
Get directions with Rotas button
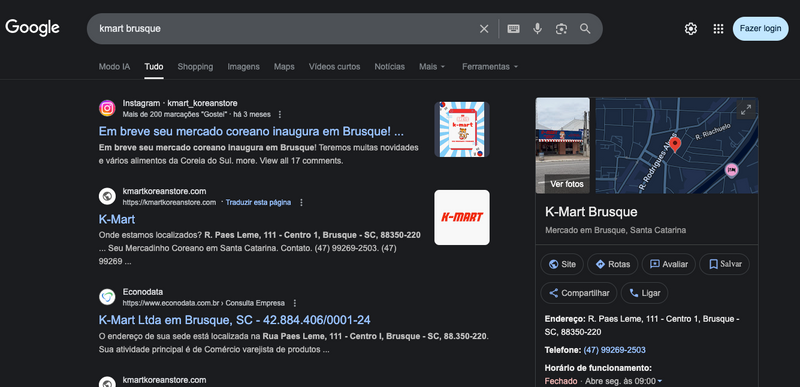pyautogui.click(x=612, y=264)
